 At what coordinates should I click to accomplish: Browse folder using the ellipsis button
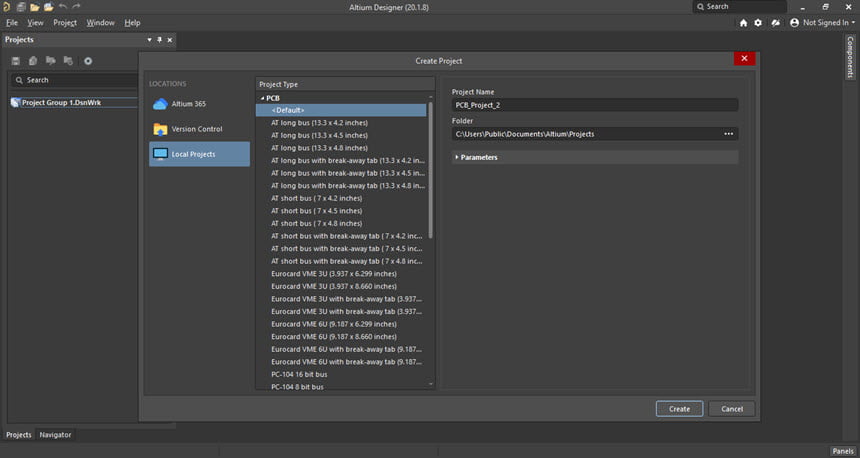(x=728, y=134)
